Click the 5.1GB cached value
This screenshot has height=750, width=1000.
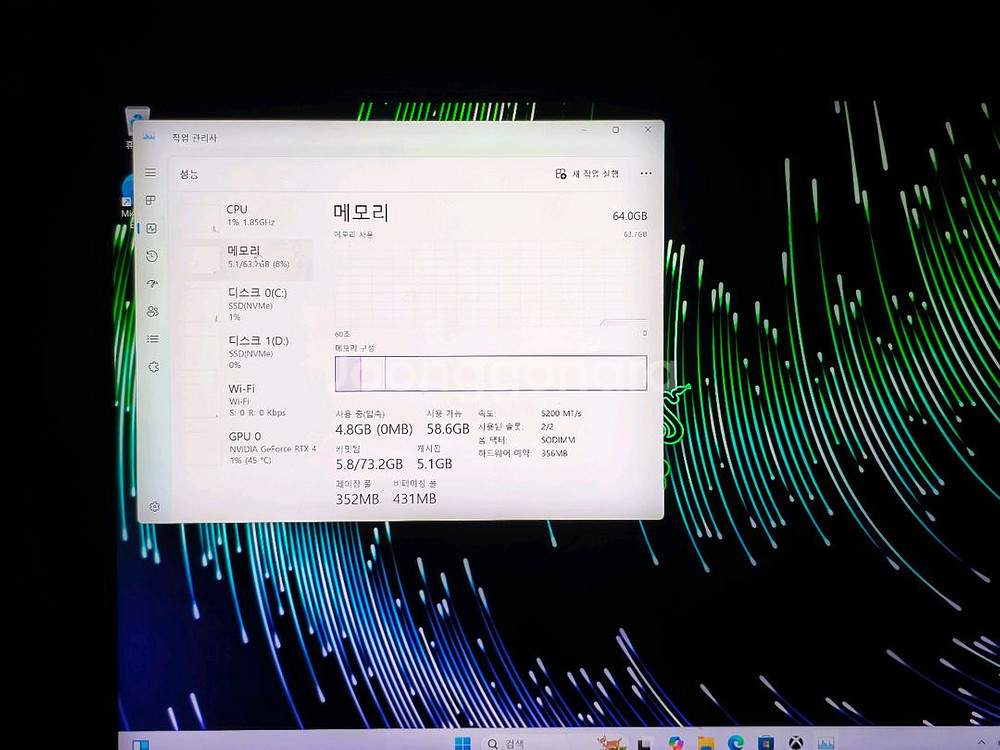click(434, 464)
